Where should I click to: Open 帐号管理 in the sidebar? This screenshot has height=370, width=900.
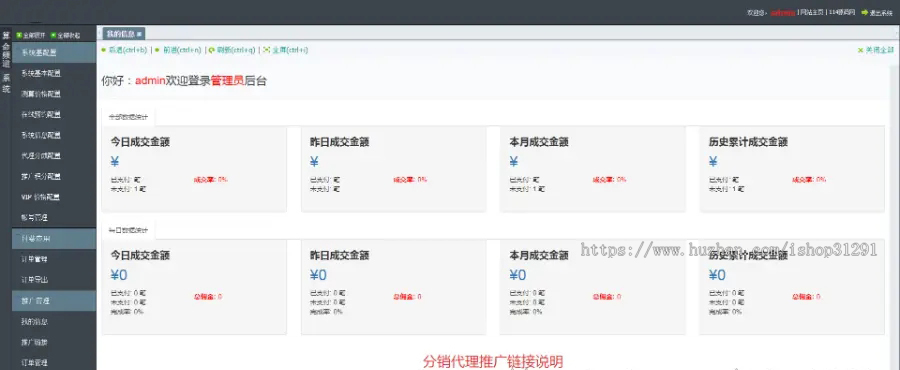(35, 217)
